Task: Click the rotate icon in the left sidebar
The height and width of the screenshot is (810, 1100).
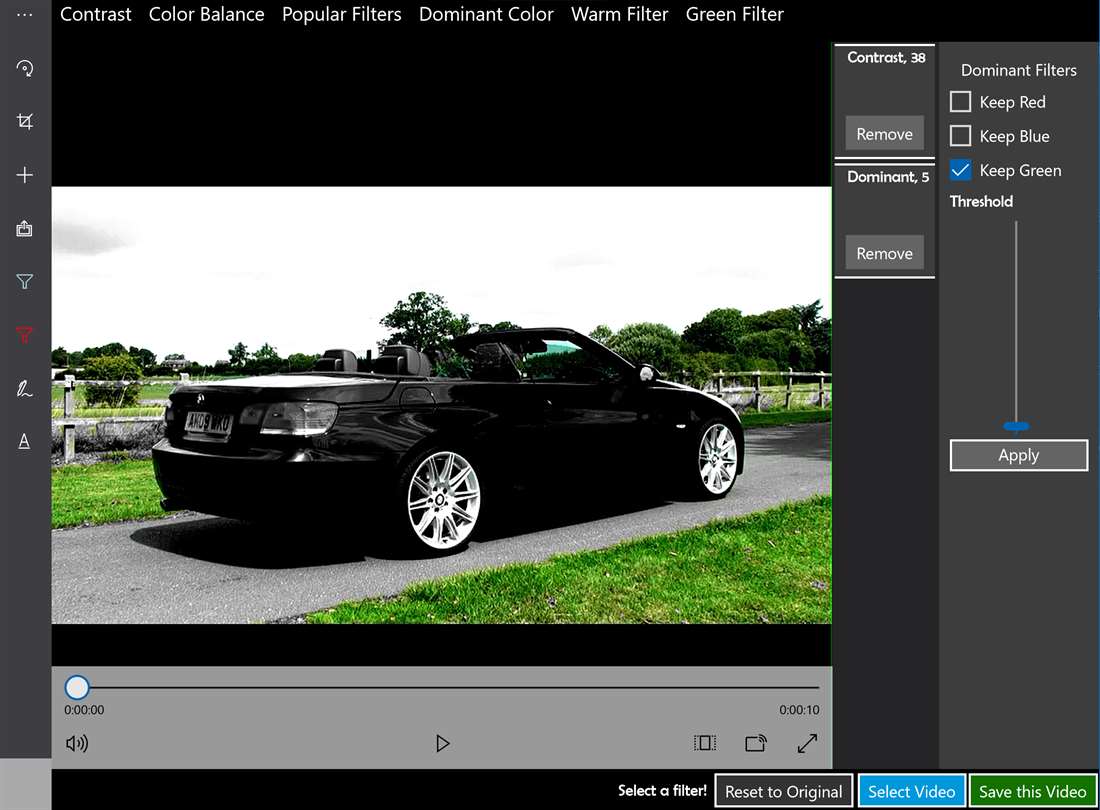Action: coord(25,68)
